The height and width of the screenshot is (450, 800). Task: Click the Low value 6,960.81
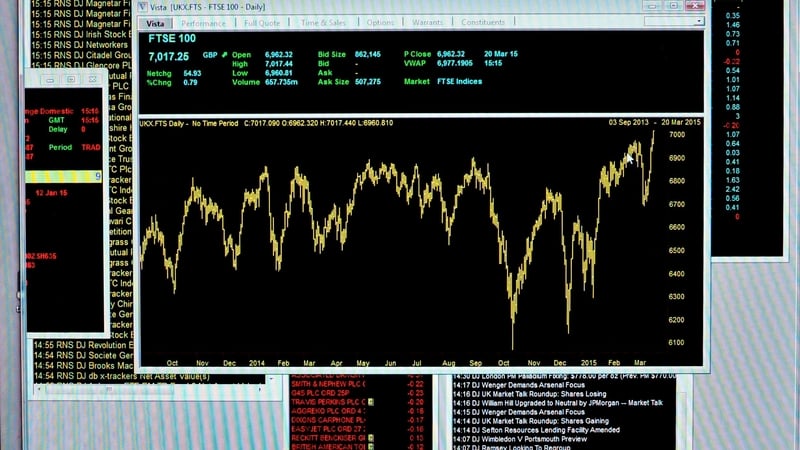tap(279, 73)
